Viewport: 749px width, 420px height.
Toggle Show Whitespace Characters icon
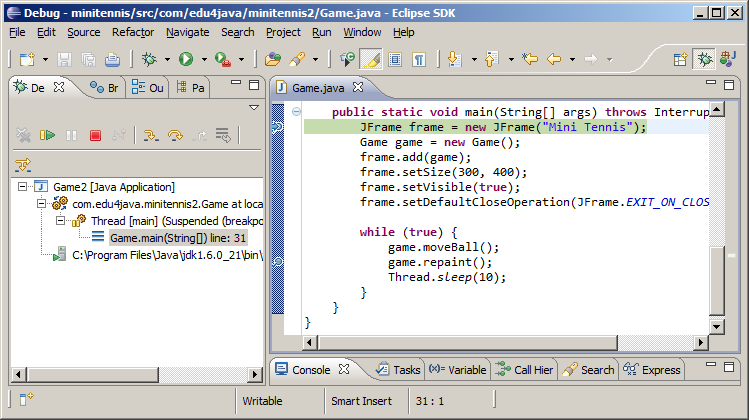point(419,59)
